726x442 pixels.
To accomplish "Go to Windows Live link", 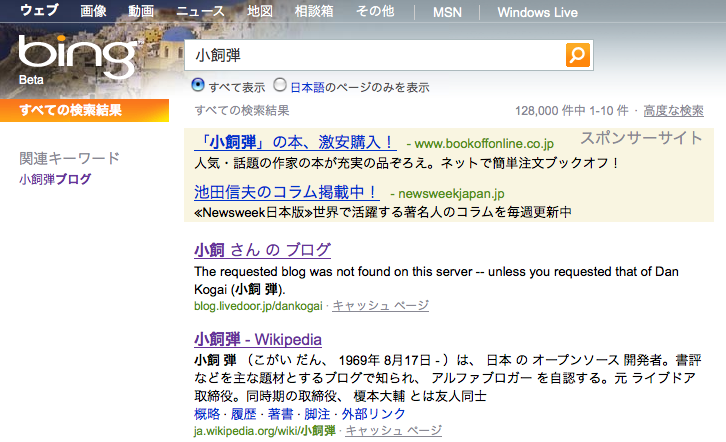I will 538,12.
